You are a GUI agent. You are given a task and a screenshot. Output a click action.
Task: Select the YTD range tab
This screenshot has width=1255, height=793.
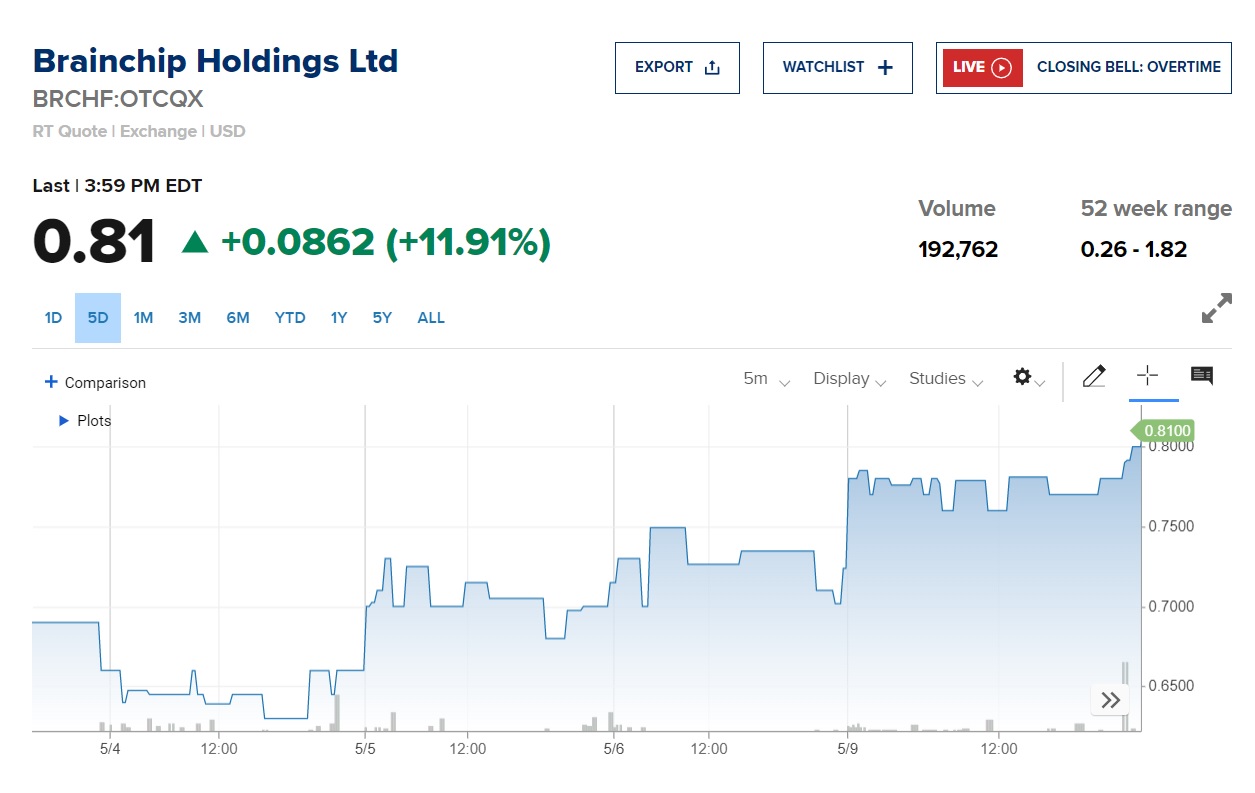(290, 318)
